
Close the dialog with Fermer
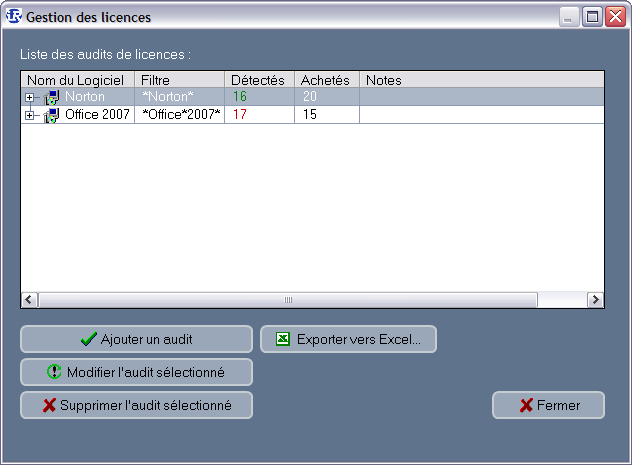tap(548, 405)
